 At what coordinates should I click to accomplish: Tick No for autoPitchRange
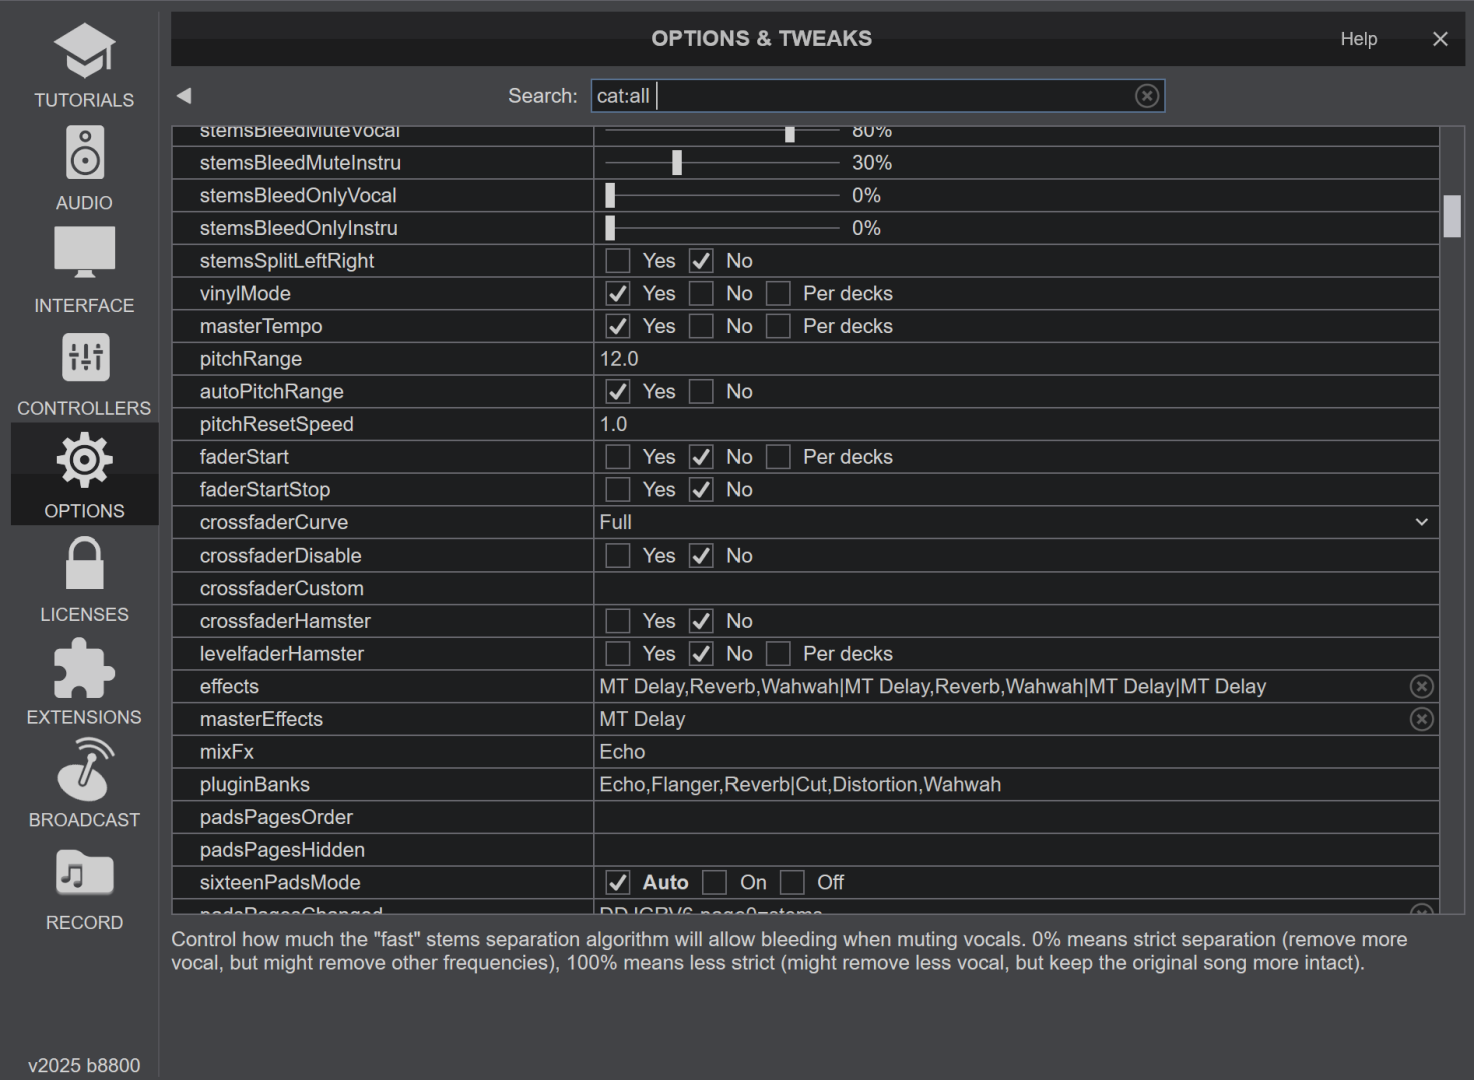point(701,392)
